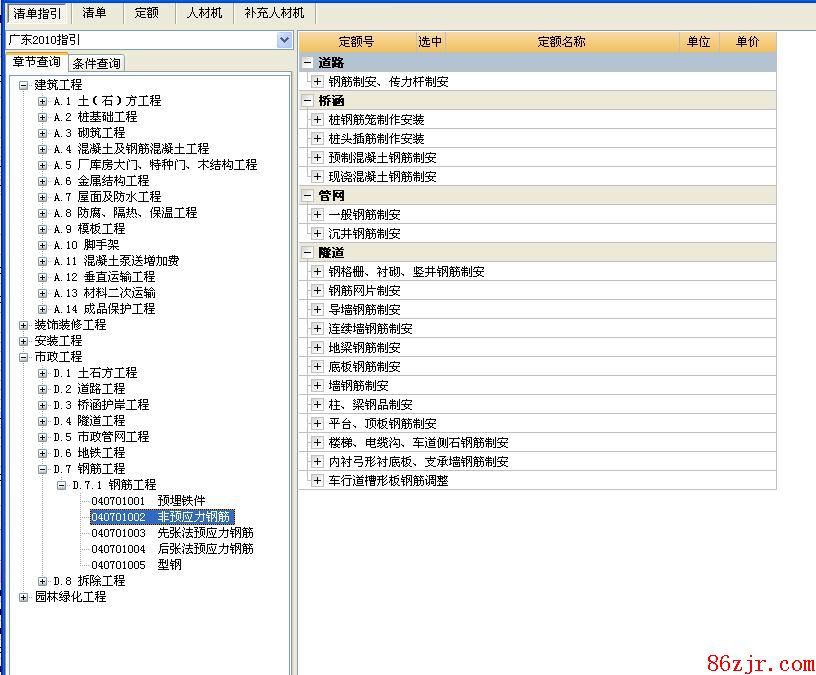Switch to the 定额 tab
Image resolution: width=816 pixels, height=675 pixels.
click(x=146, y=13)
